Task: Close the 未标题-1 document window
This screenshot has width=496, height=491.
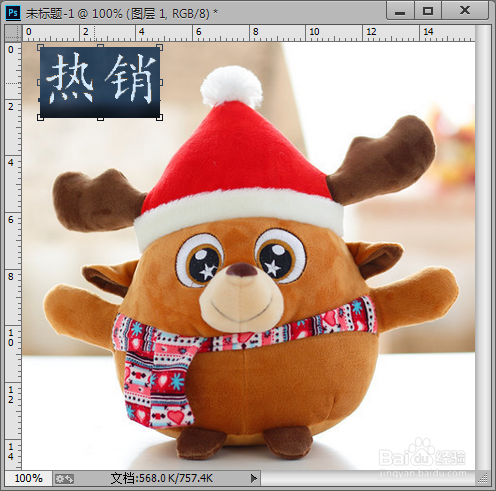Action: click(x=465, y=11)
